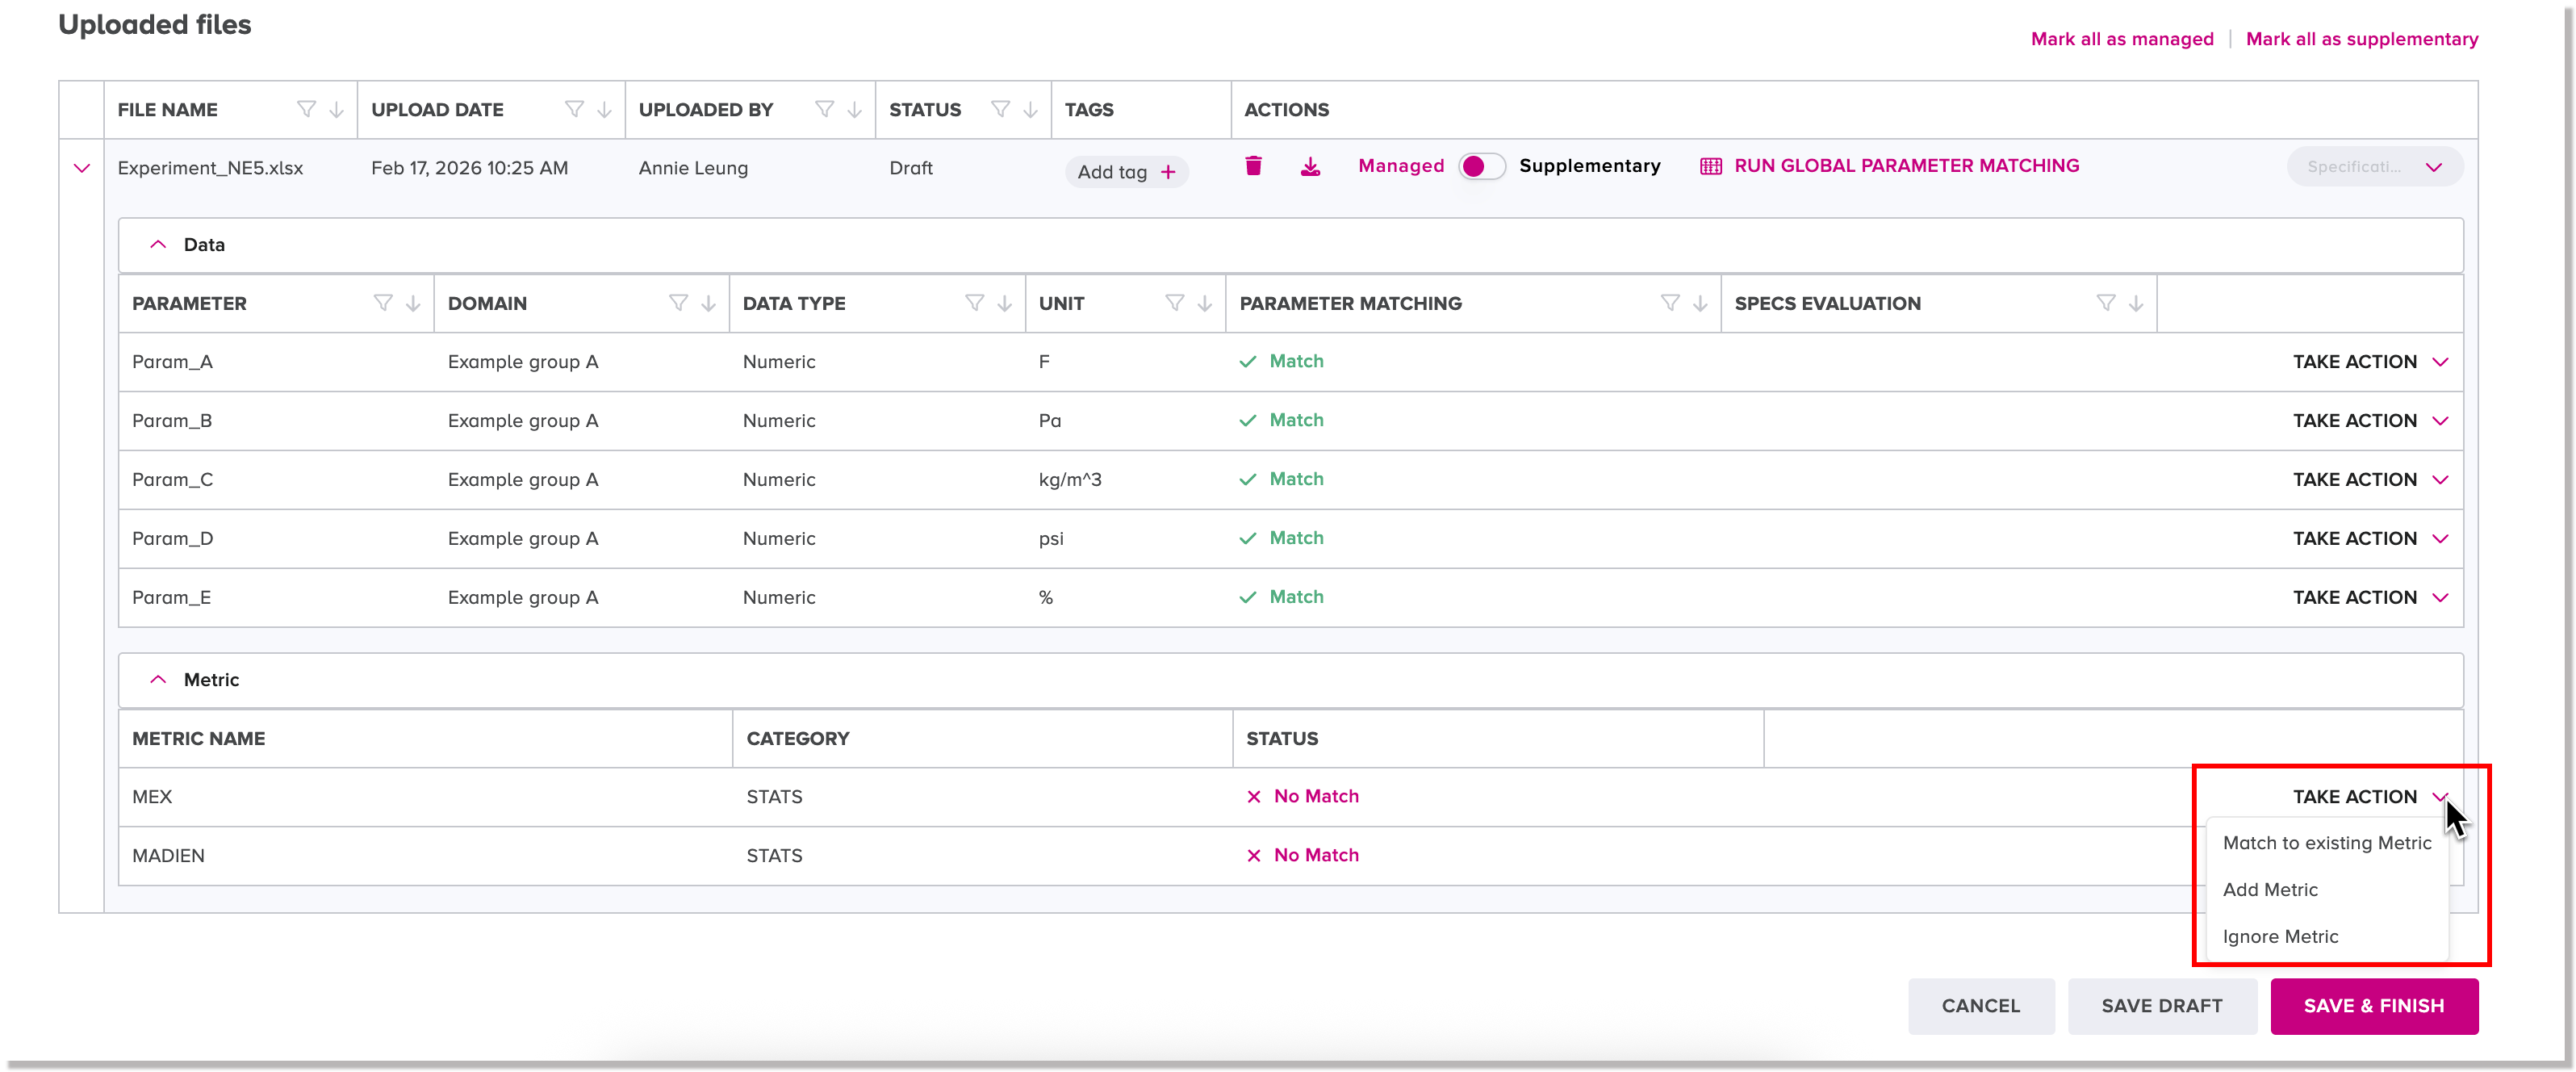Collapse the Metric section
Screen dimensions: 2576x1072
click(158, 680)
